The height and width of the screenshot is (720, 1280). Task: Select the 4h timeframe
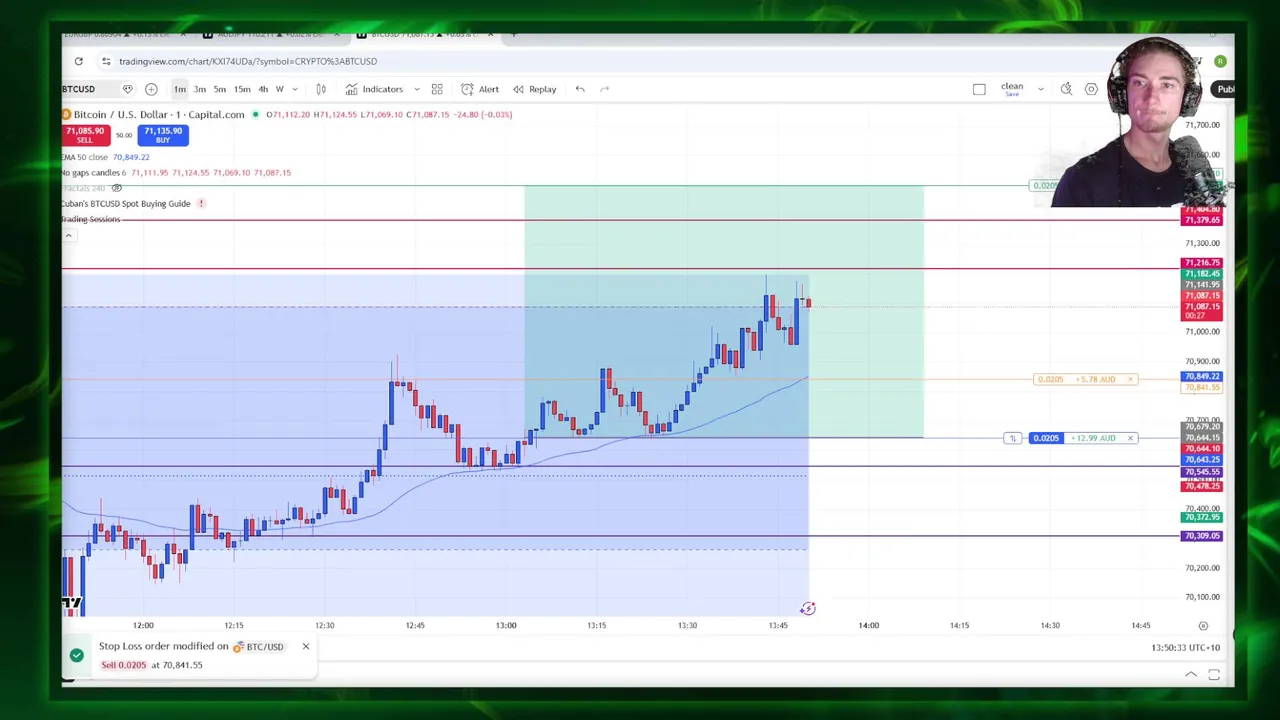coord(263,89)
